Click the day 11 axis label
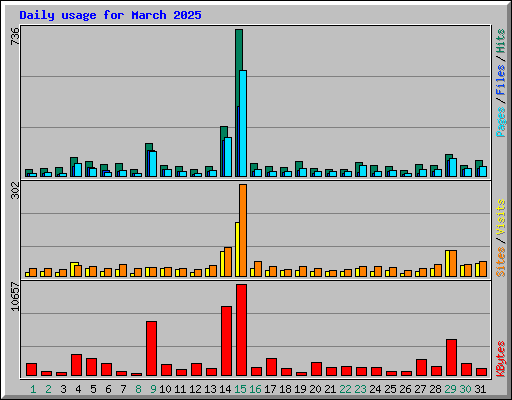The image size is (512, 400). tap(180, 389)
